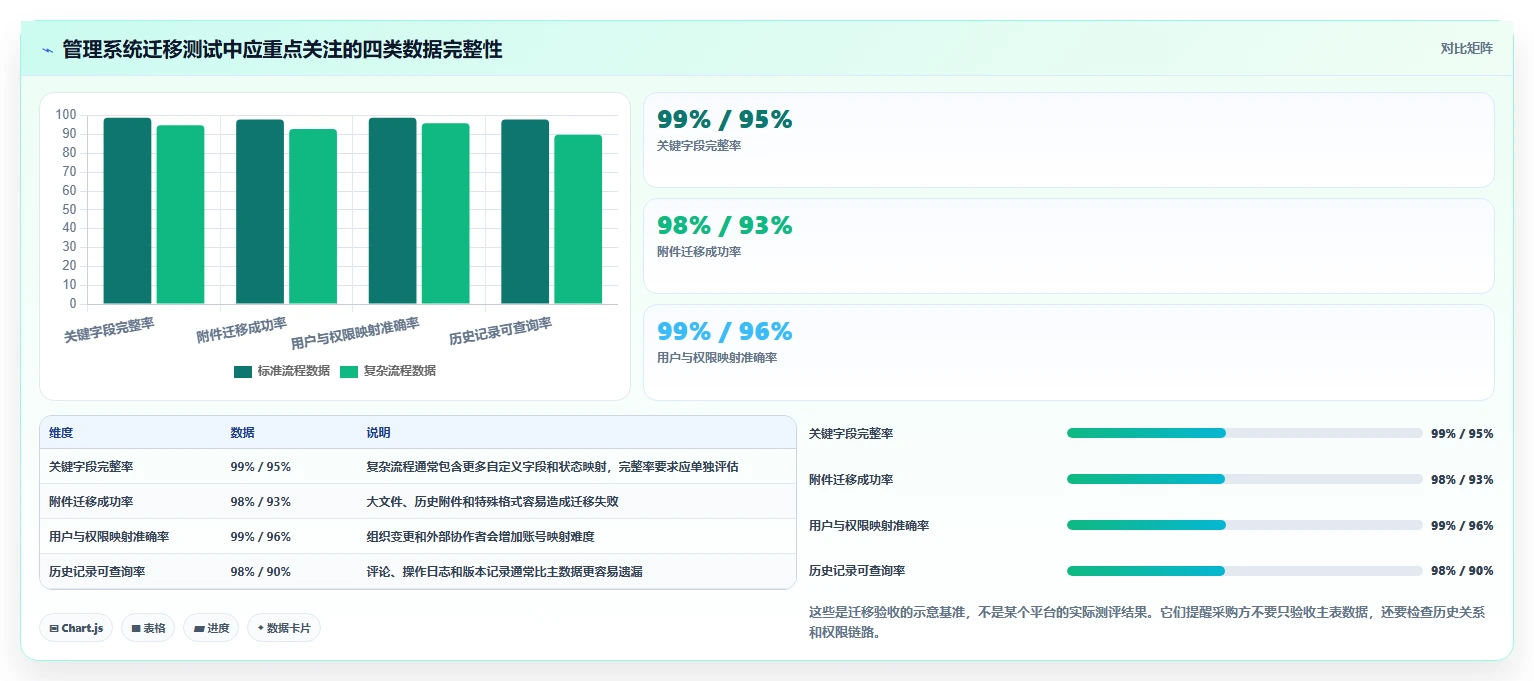The image size is (1534, 681).
Task: Click the 对比矩阵 label in the header
Action: coord(1466,48)
